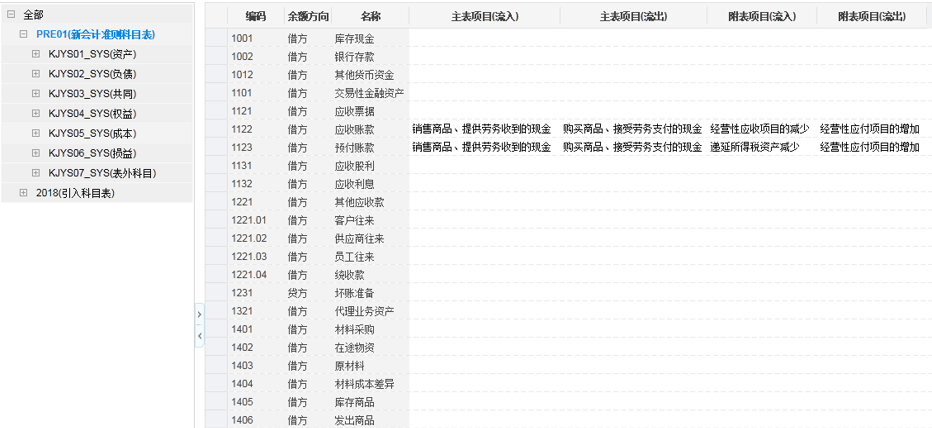Select the 其他应收款 name cell
932x428 pixels.
click(x=370, y=202)
